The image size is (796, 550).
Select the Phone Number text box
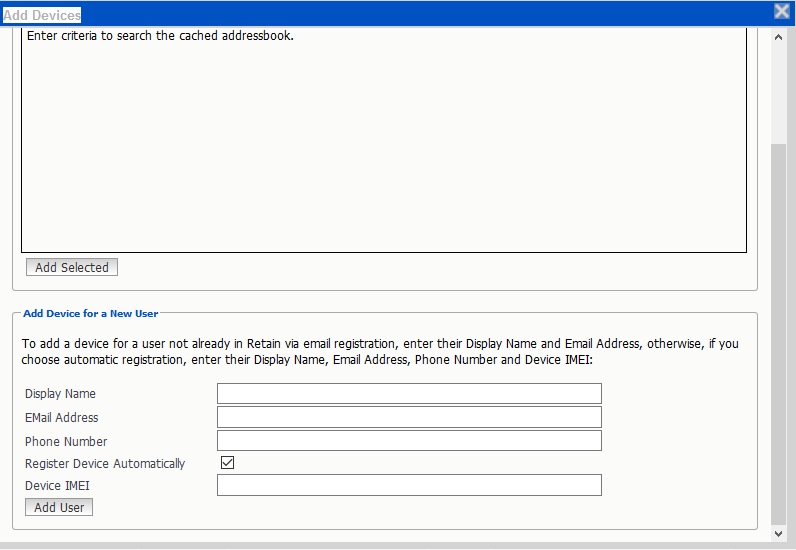coord(409,441)
